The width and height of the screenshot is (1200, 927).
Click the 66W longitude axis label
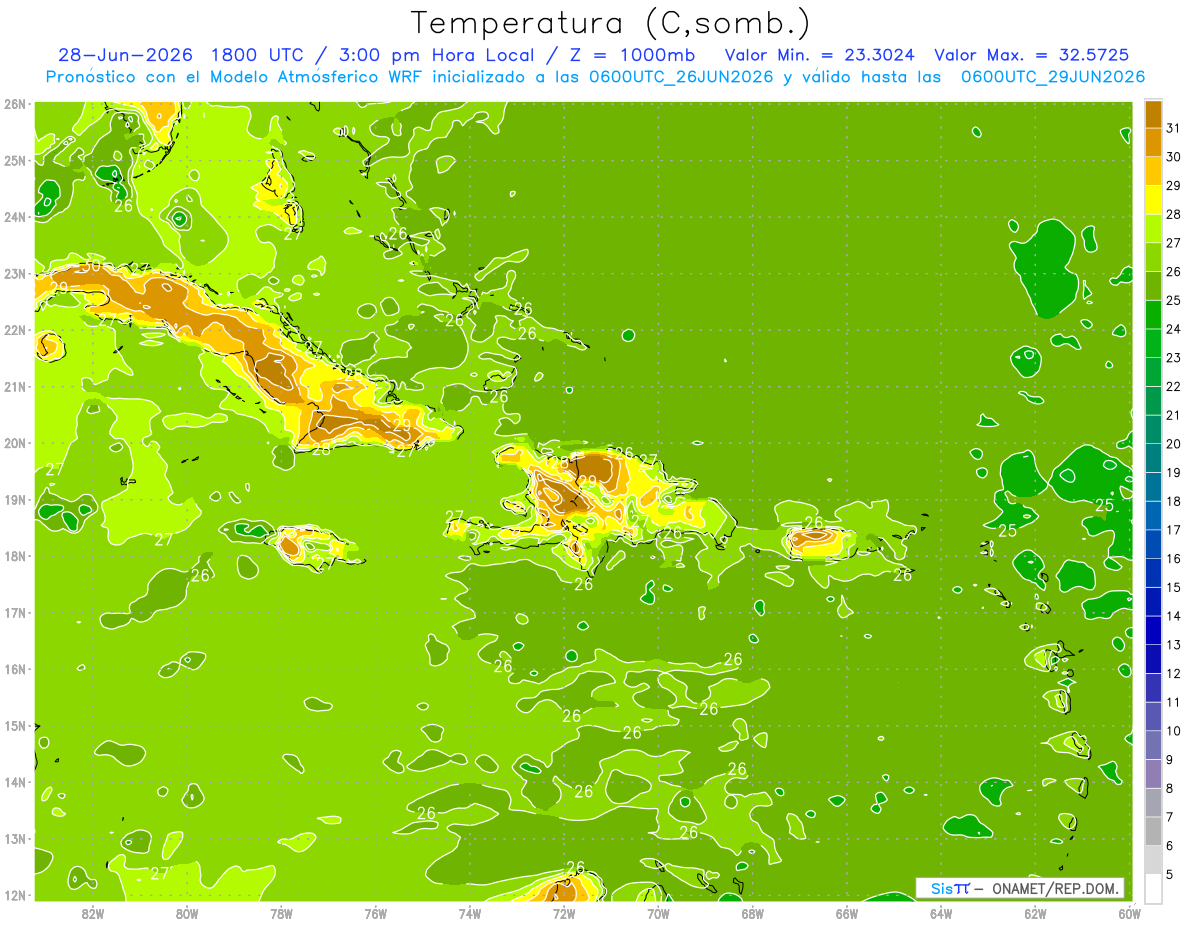pyautogui.click(x=847, y=912)
